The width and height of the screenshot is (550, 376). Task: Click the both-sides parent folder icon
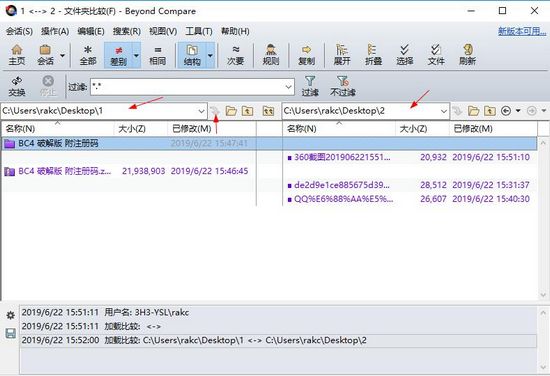(268, 111)
